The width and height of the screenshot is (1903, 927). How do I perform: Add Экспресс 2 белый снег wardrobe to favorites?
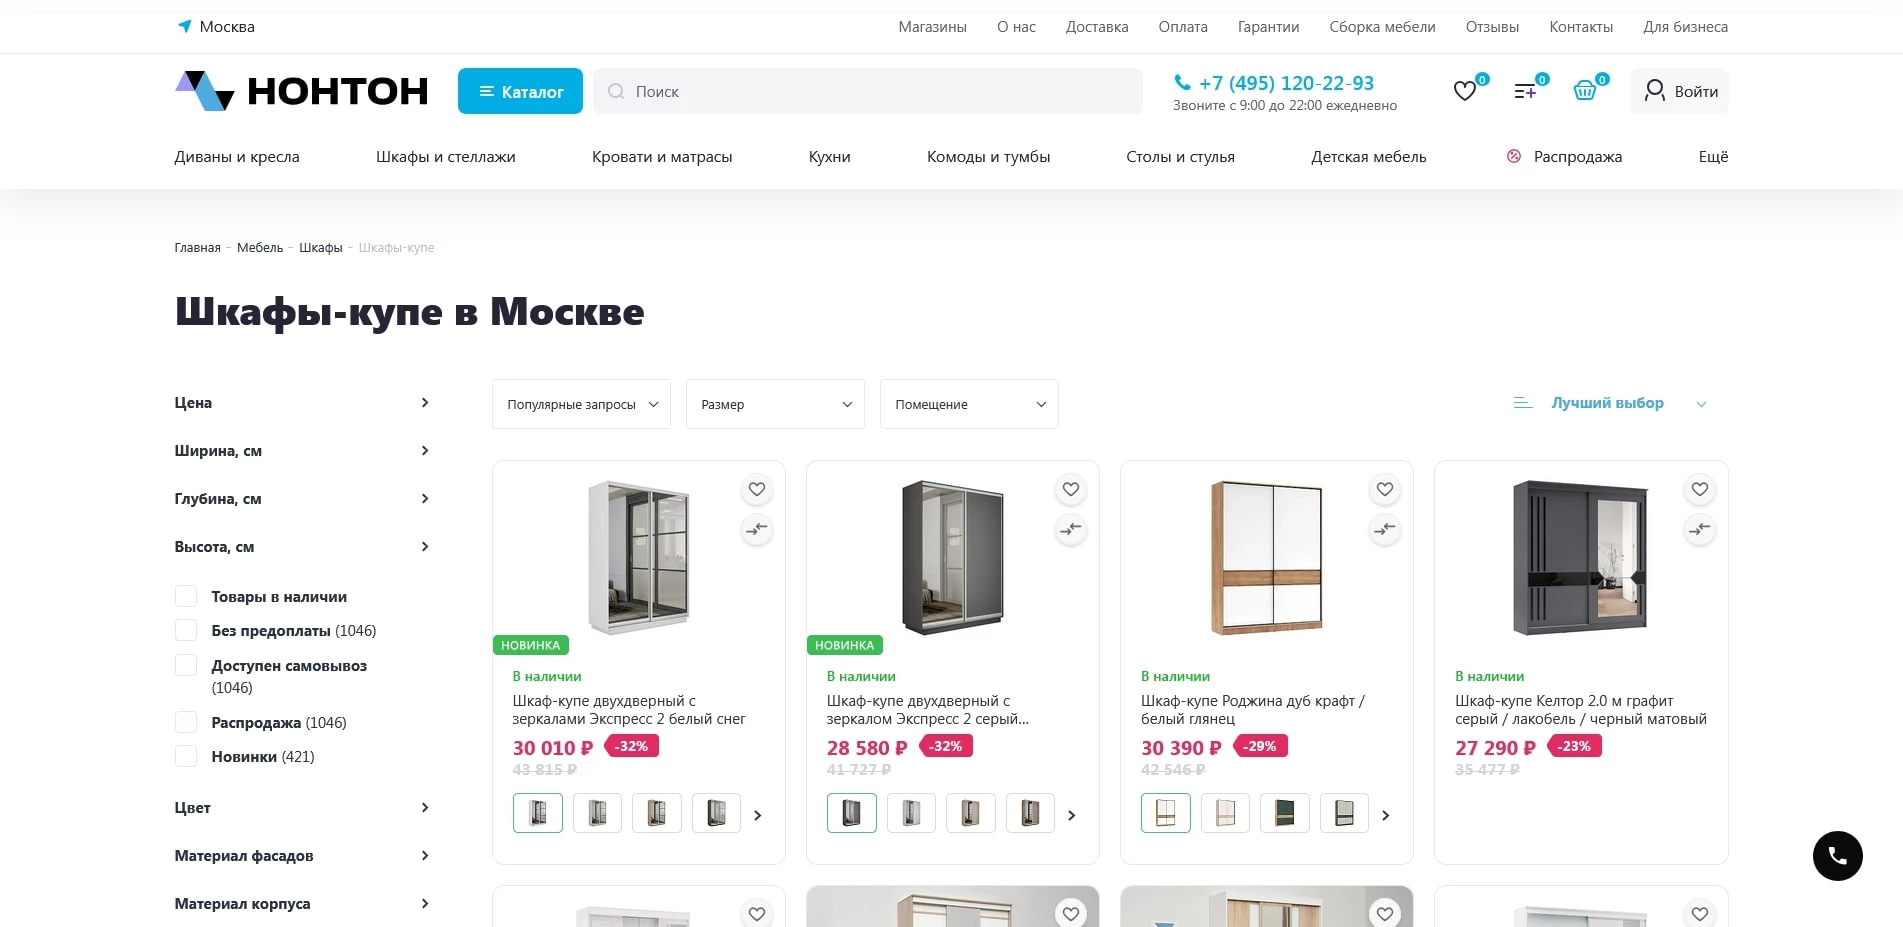click(x=757, y=489)
